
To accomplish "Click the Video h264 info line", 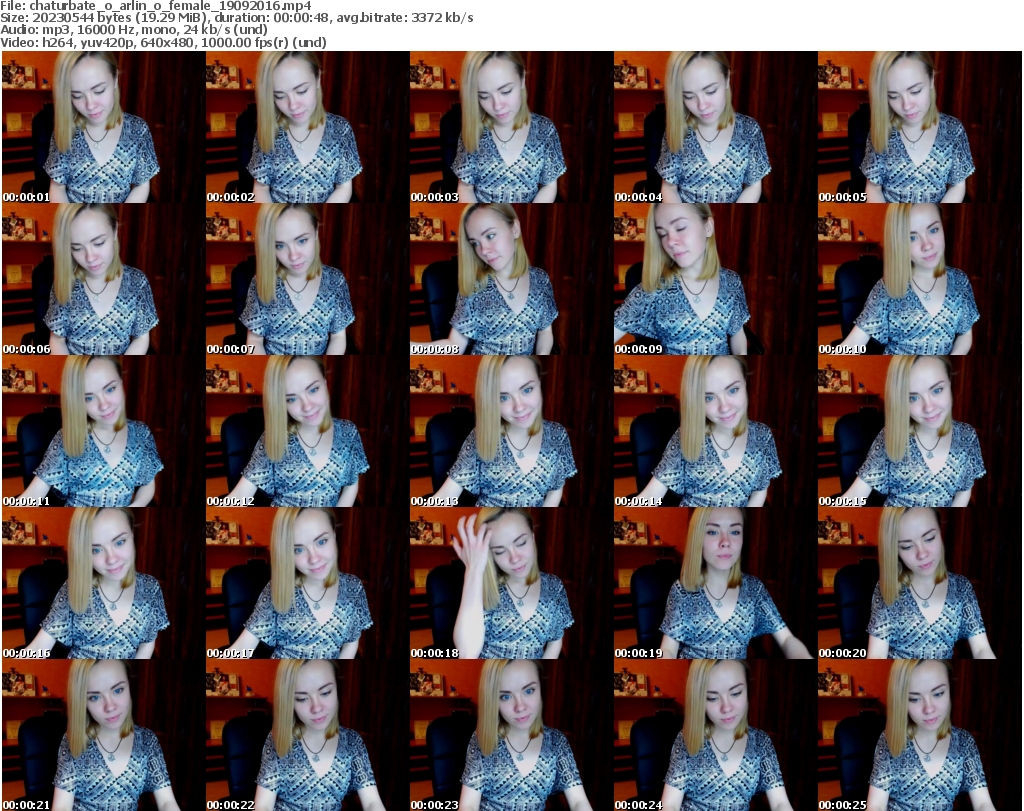I will (163, 42).
